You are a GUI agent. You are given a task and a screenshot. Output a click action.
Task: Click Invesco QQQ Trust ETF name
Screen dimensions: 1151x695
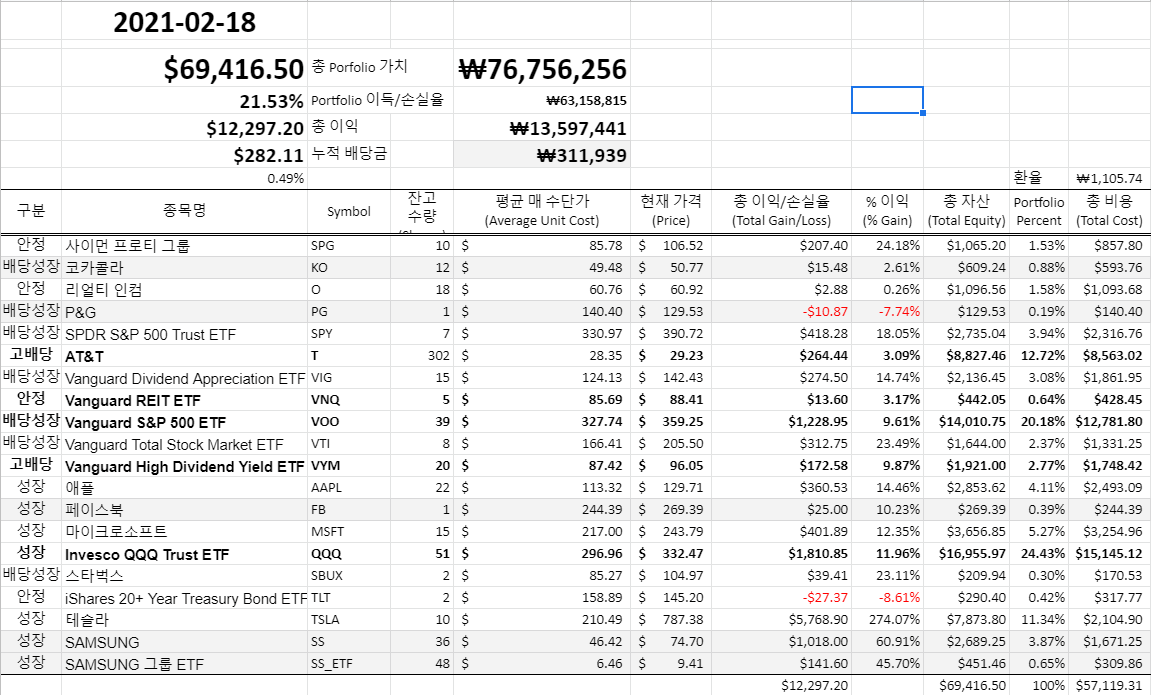[x=184, y=554]
